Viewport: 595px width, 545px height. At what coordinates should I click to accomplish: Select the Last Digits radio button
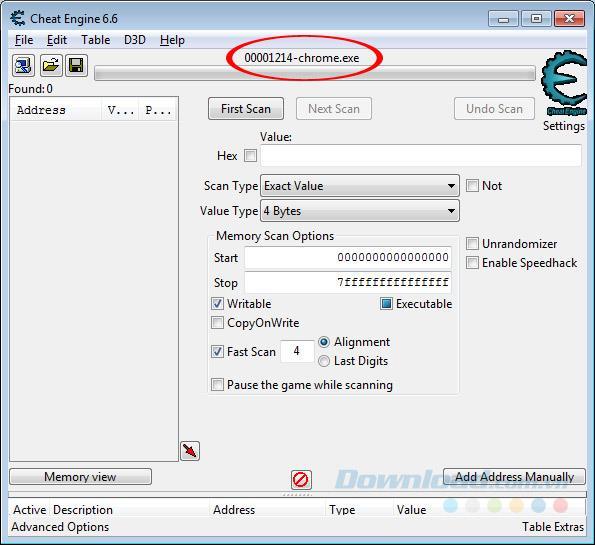pos(324,361)
